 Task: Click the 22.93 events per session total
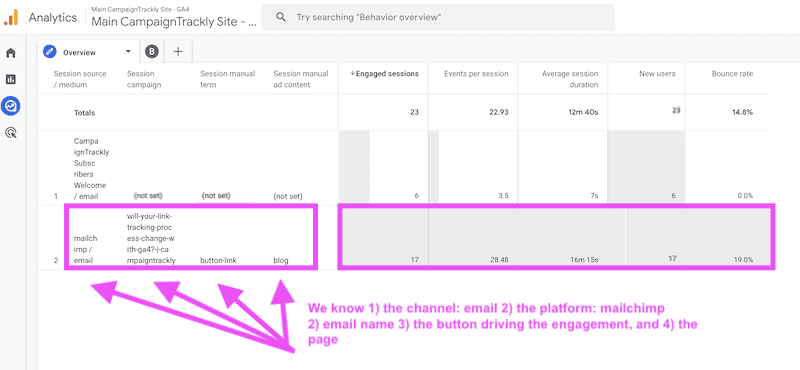[498, 113]
